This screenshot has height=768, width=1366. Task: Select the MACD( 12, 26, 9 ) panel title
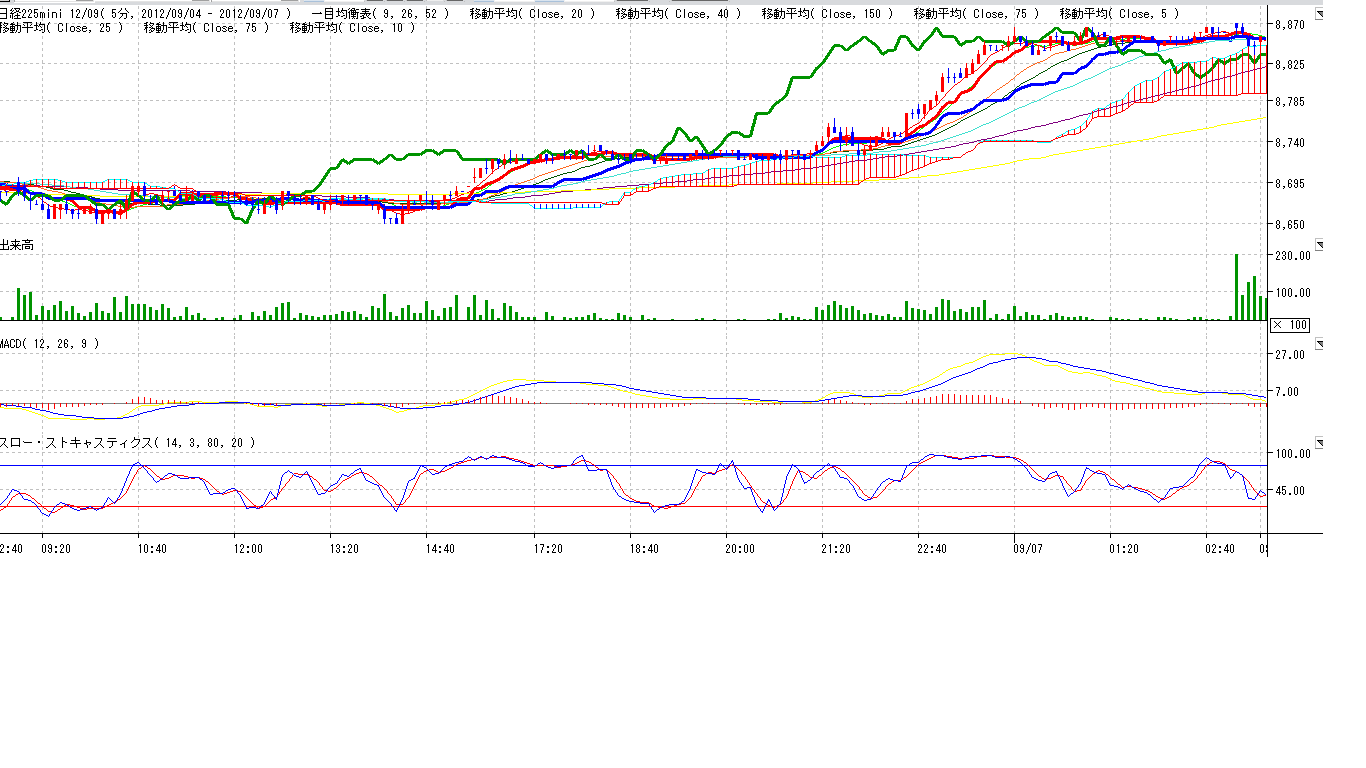point(50,344)
